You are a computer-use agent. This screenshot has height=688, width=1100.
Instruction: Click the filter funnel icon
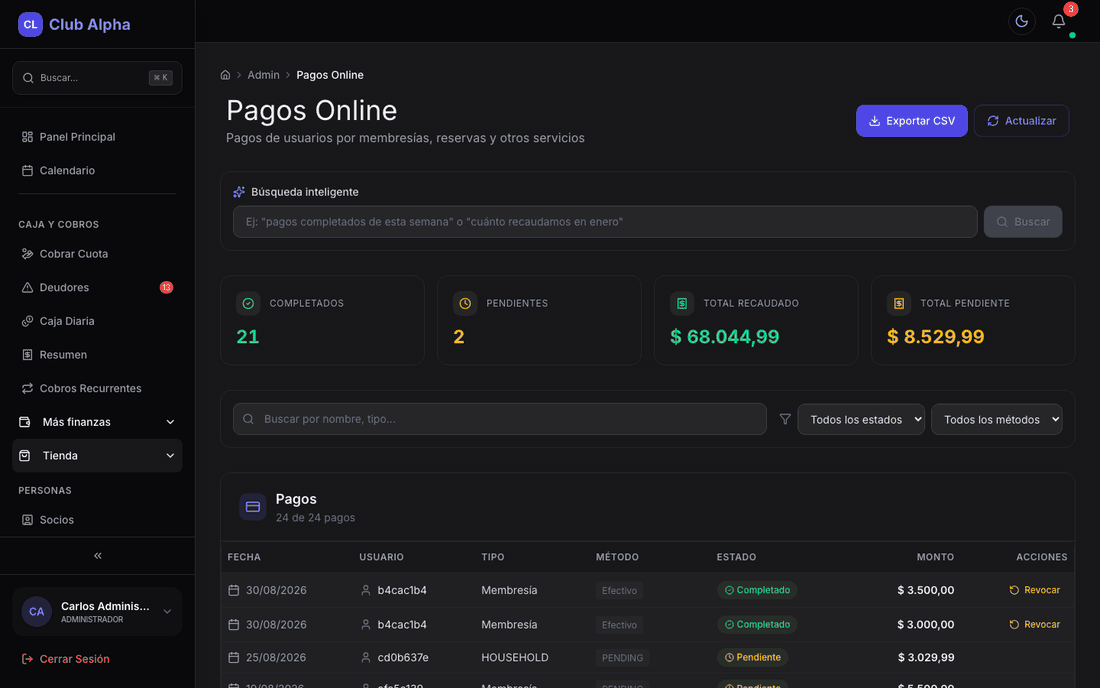785,419
